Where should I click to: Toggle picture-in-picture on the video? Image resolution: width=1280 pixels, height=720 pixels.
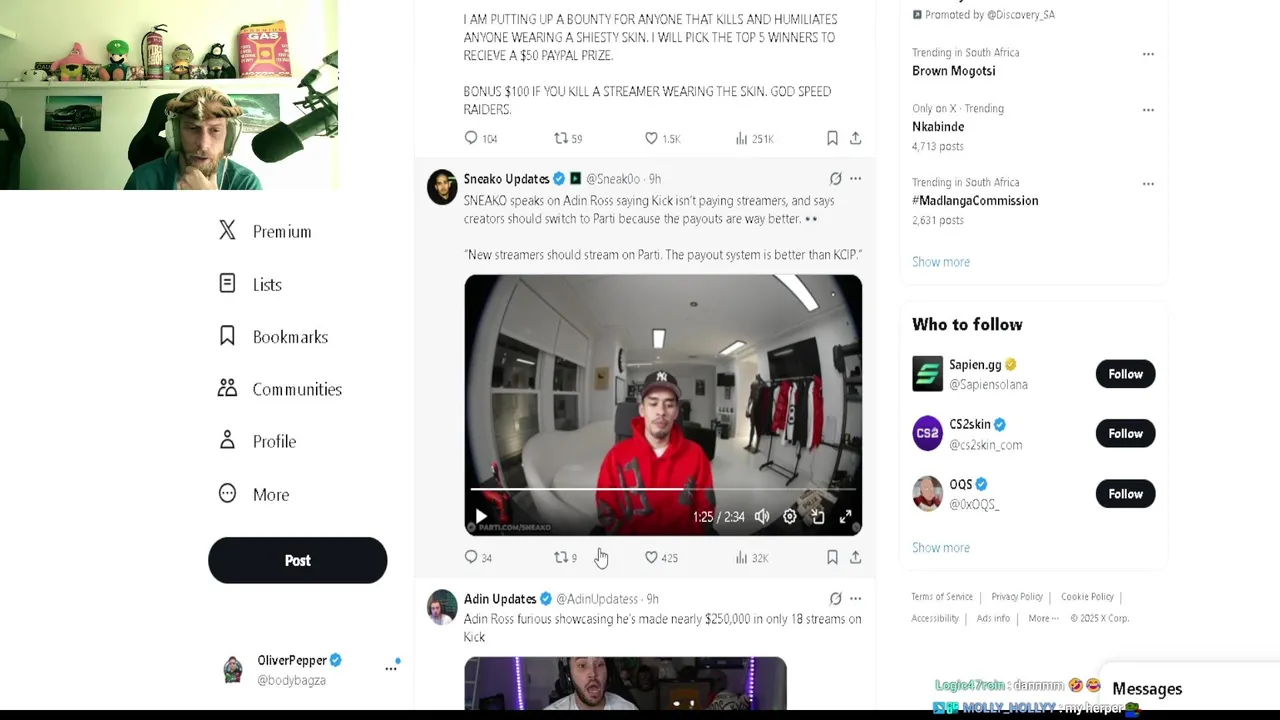(818, 517)
